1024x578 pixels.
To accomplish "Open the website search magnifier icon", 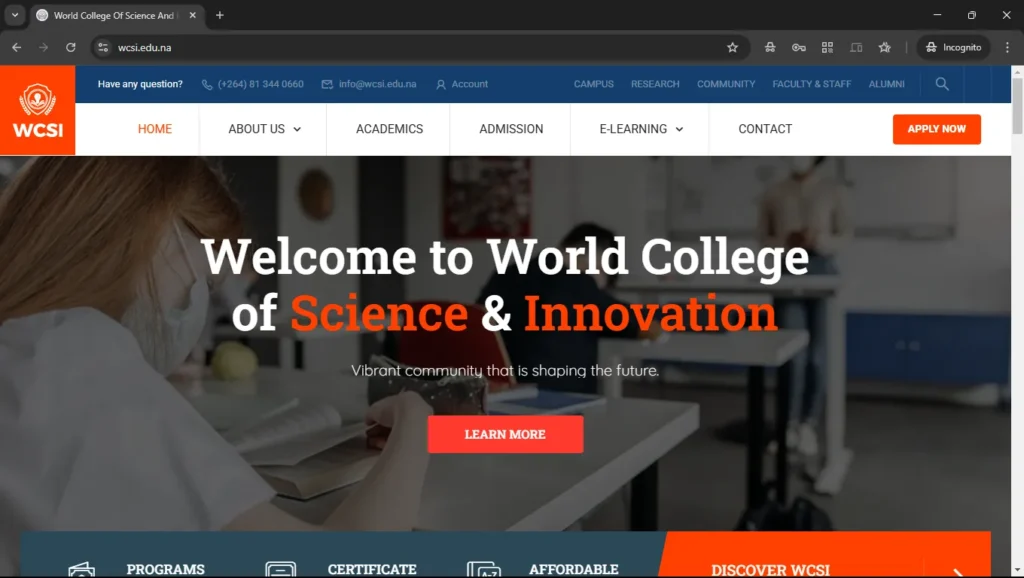I will (942, 84).
